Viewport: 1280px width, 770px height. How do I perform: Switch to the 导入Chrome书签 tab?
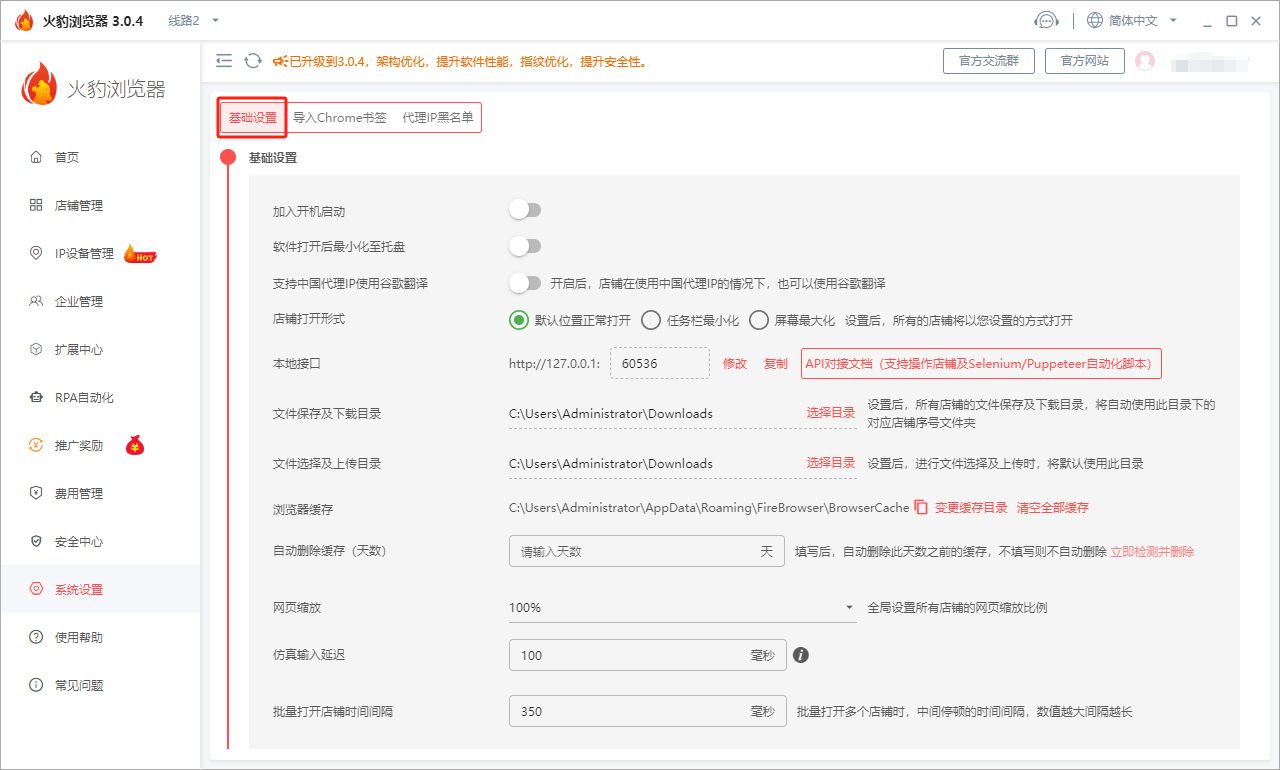click(x=340, y=117)
